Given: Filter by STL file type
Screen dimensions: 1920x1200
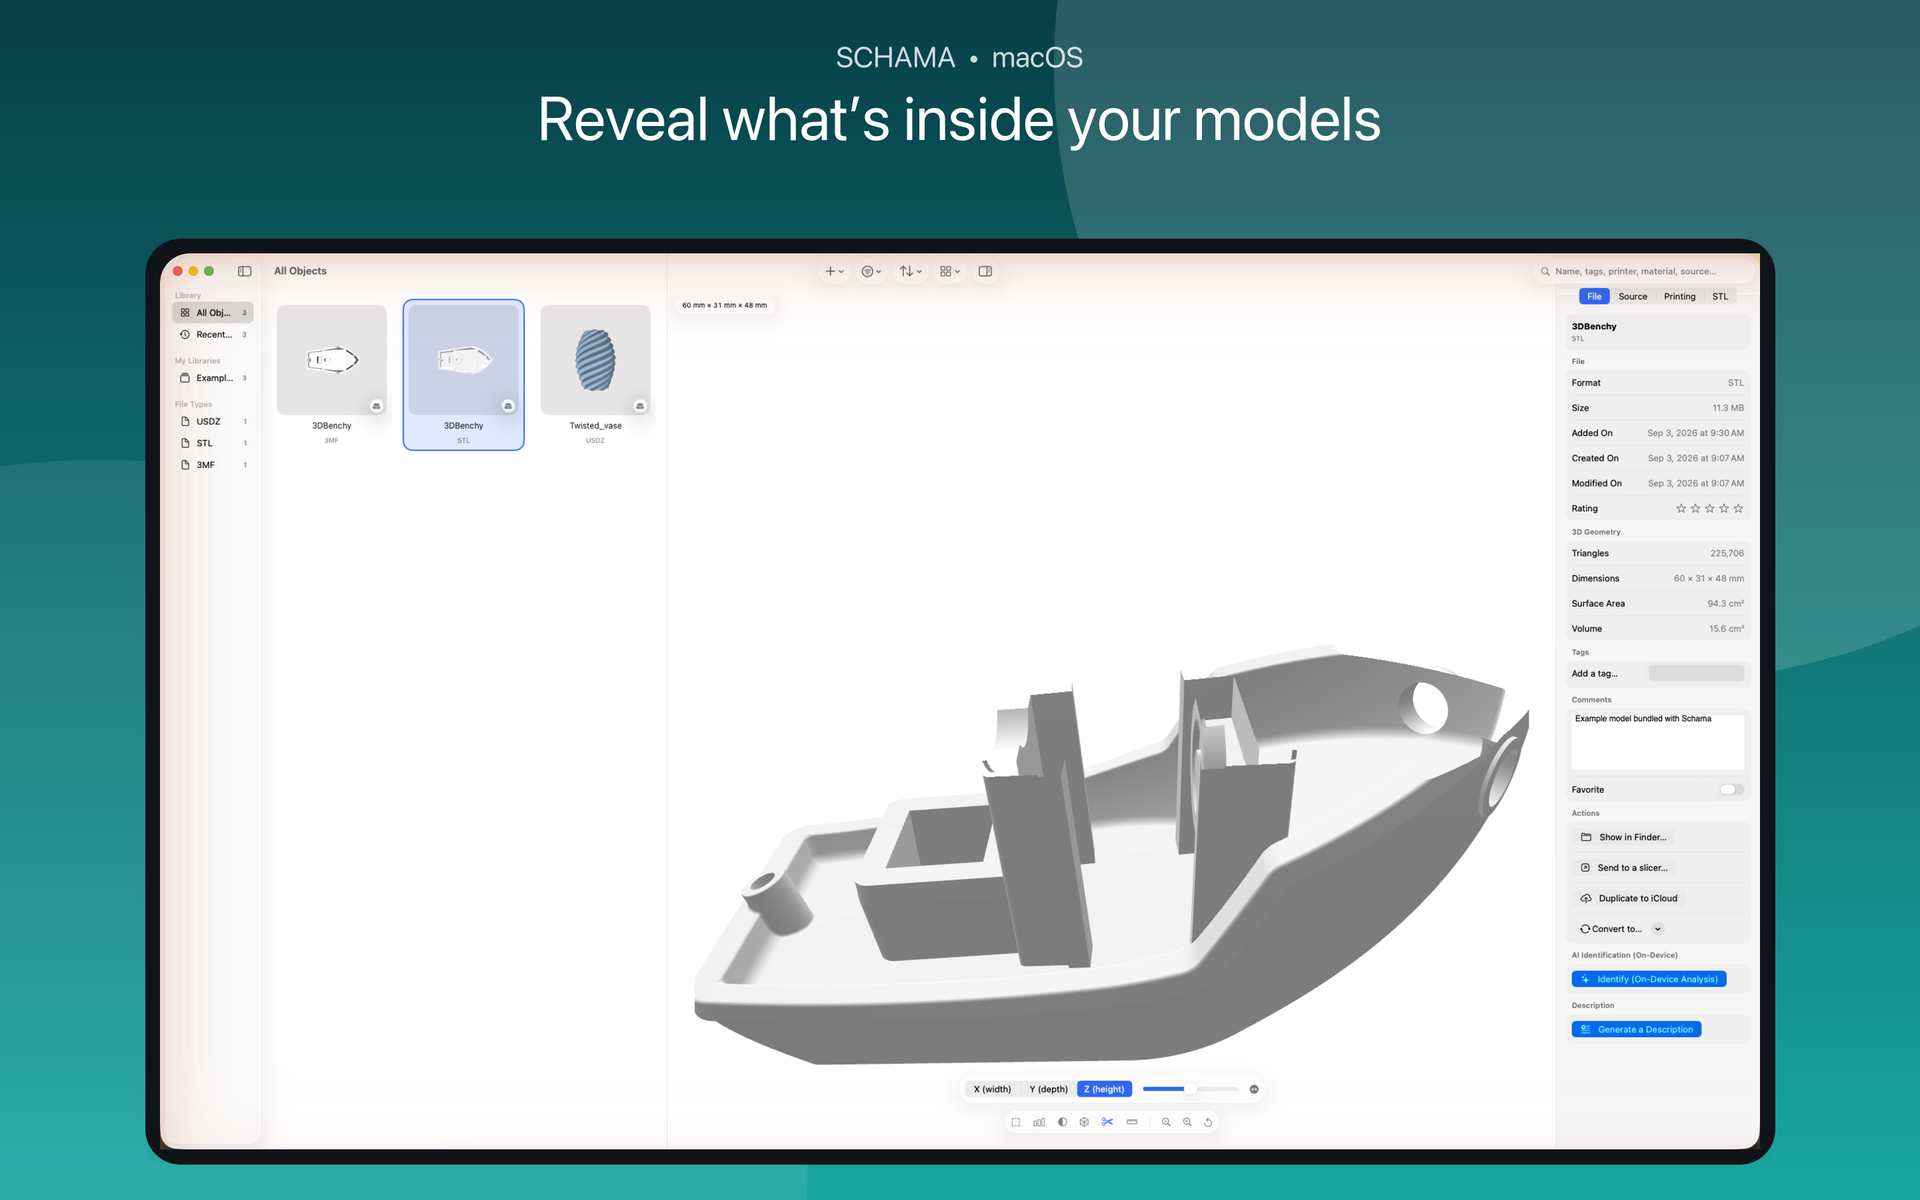Looking at the screenshot, I should tap(213, 443).
